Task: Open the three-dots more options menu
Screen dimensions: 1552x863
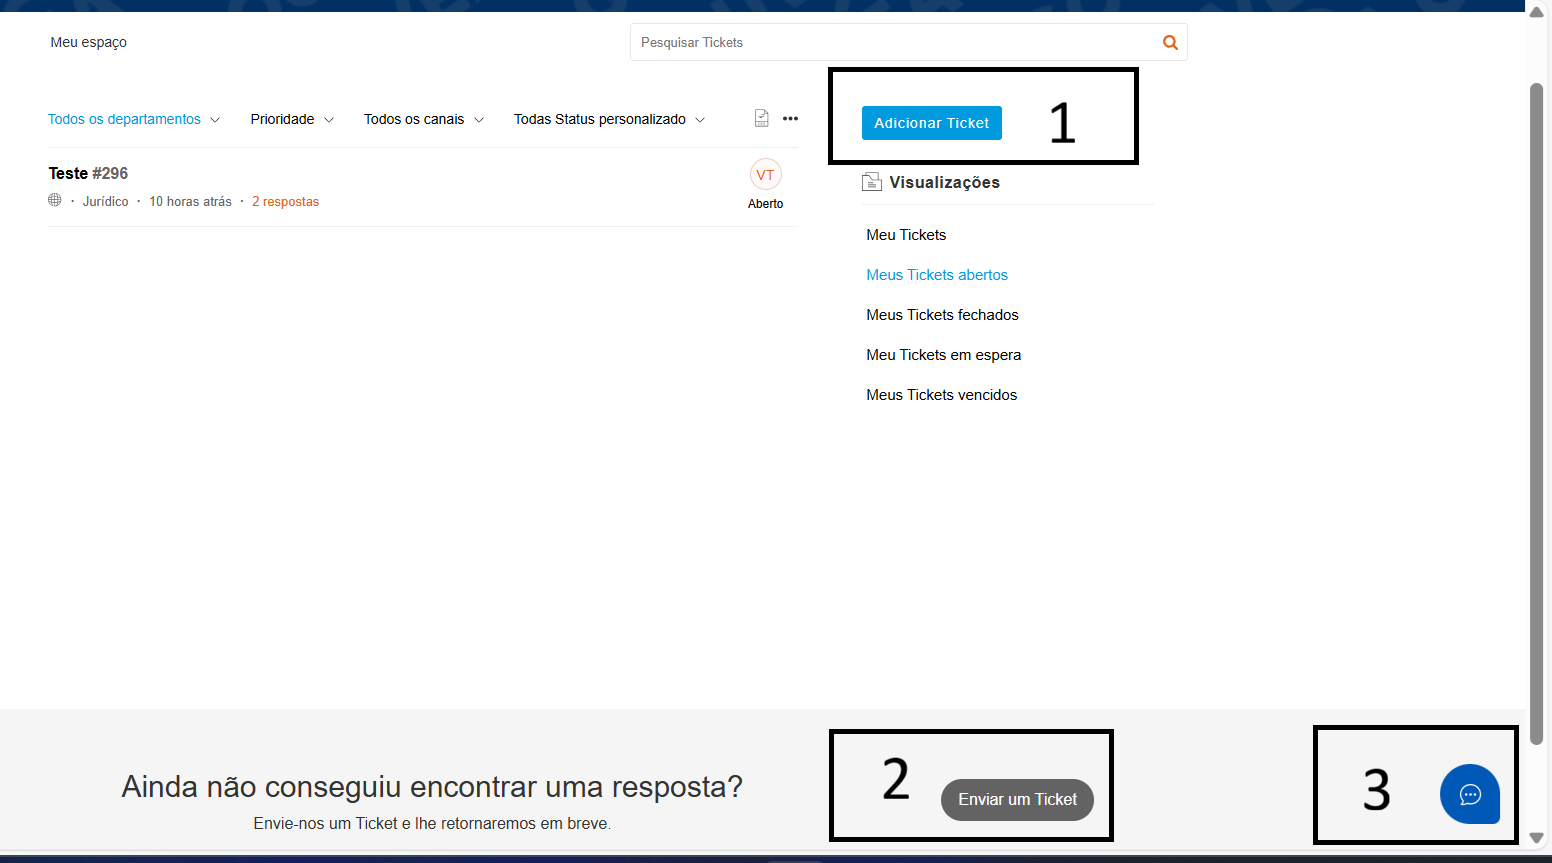Action: tap(790, 118)
